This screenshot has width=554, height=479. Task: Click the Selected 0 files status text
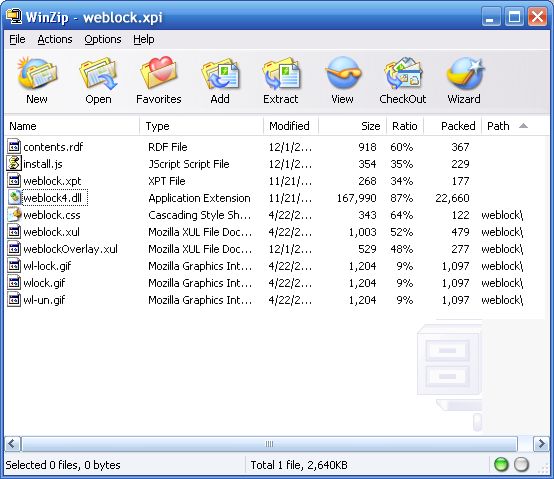click(x=63, y=465)
